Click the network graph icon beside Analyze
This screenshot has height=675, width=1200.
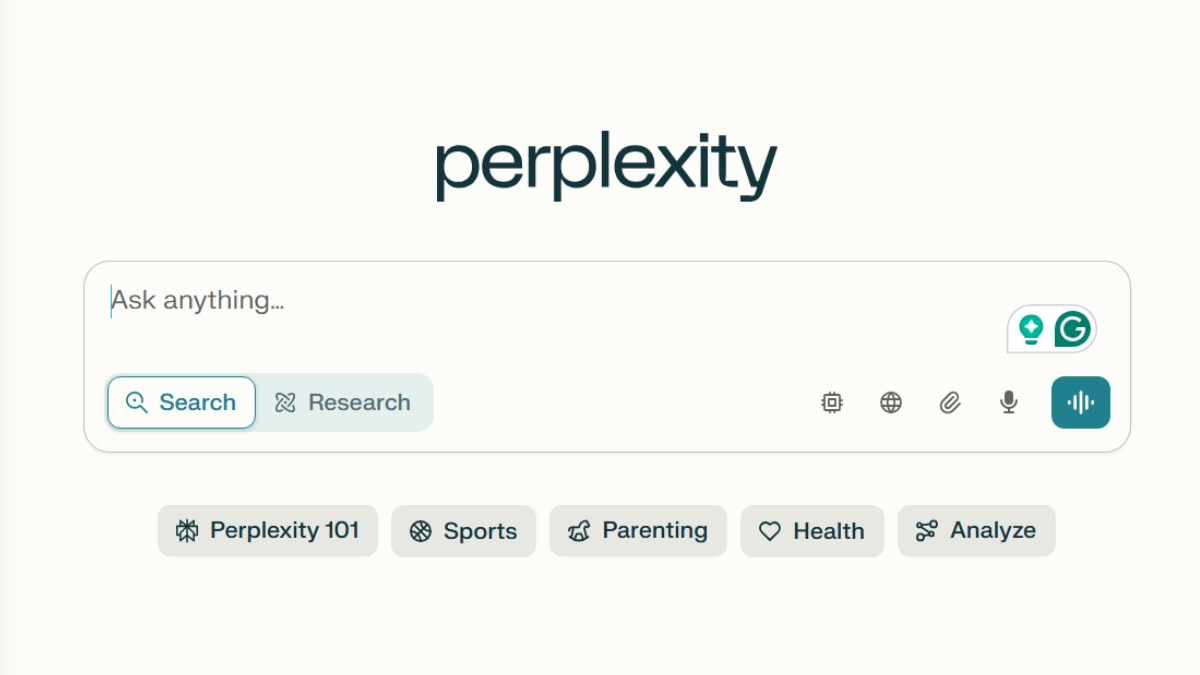[x=927, y=531]
